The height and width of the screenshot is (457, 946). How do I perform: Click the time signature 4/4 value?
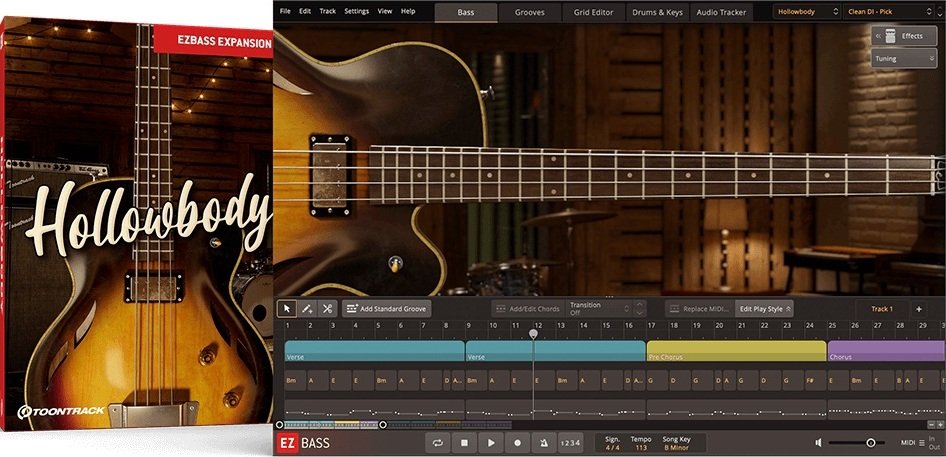click(612, 448)
